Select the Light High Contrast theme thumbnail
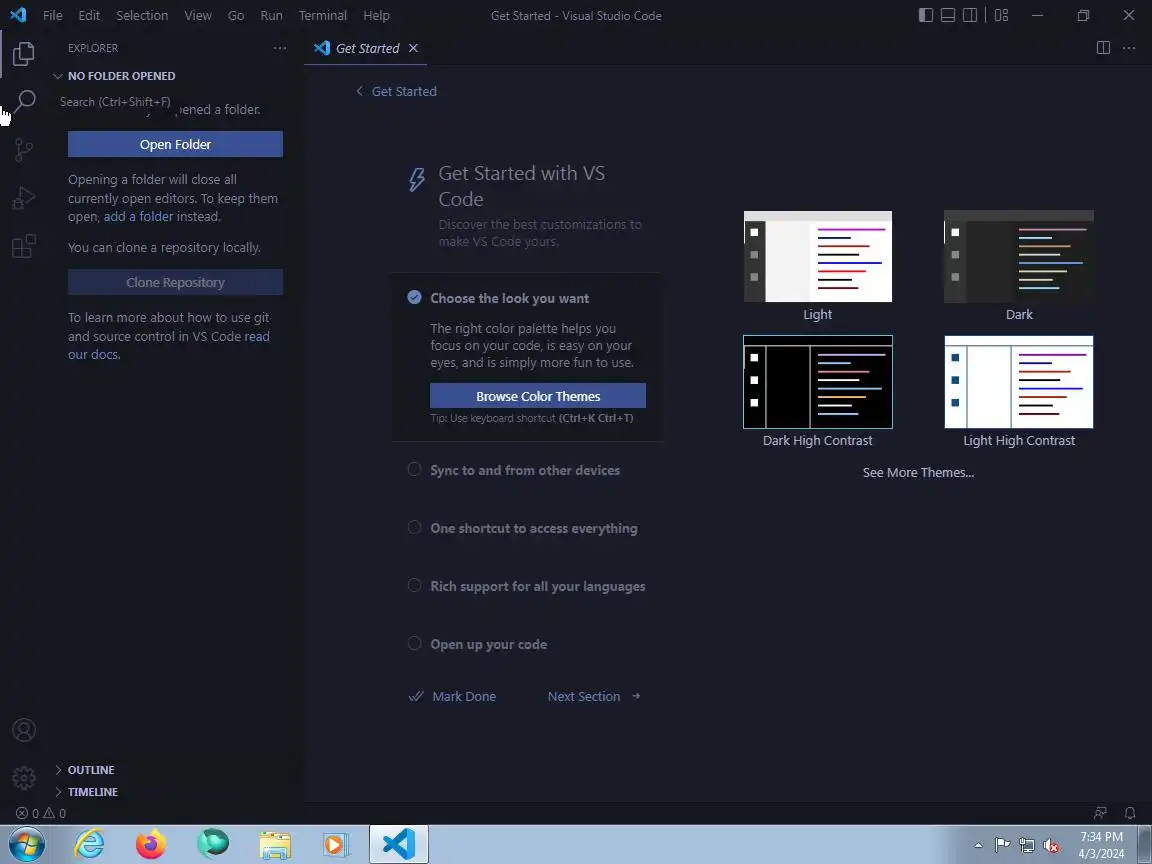1152x864 pixels. [x=1018, y=382]
